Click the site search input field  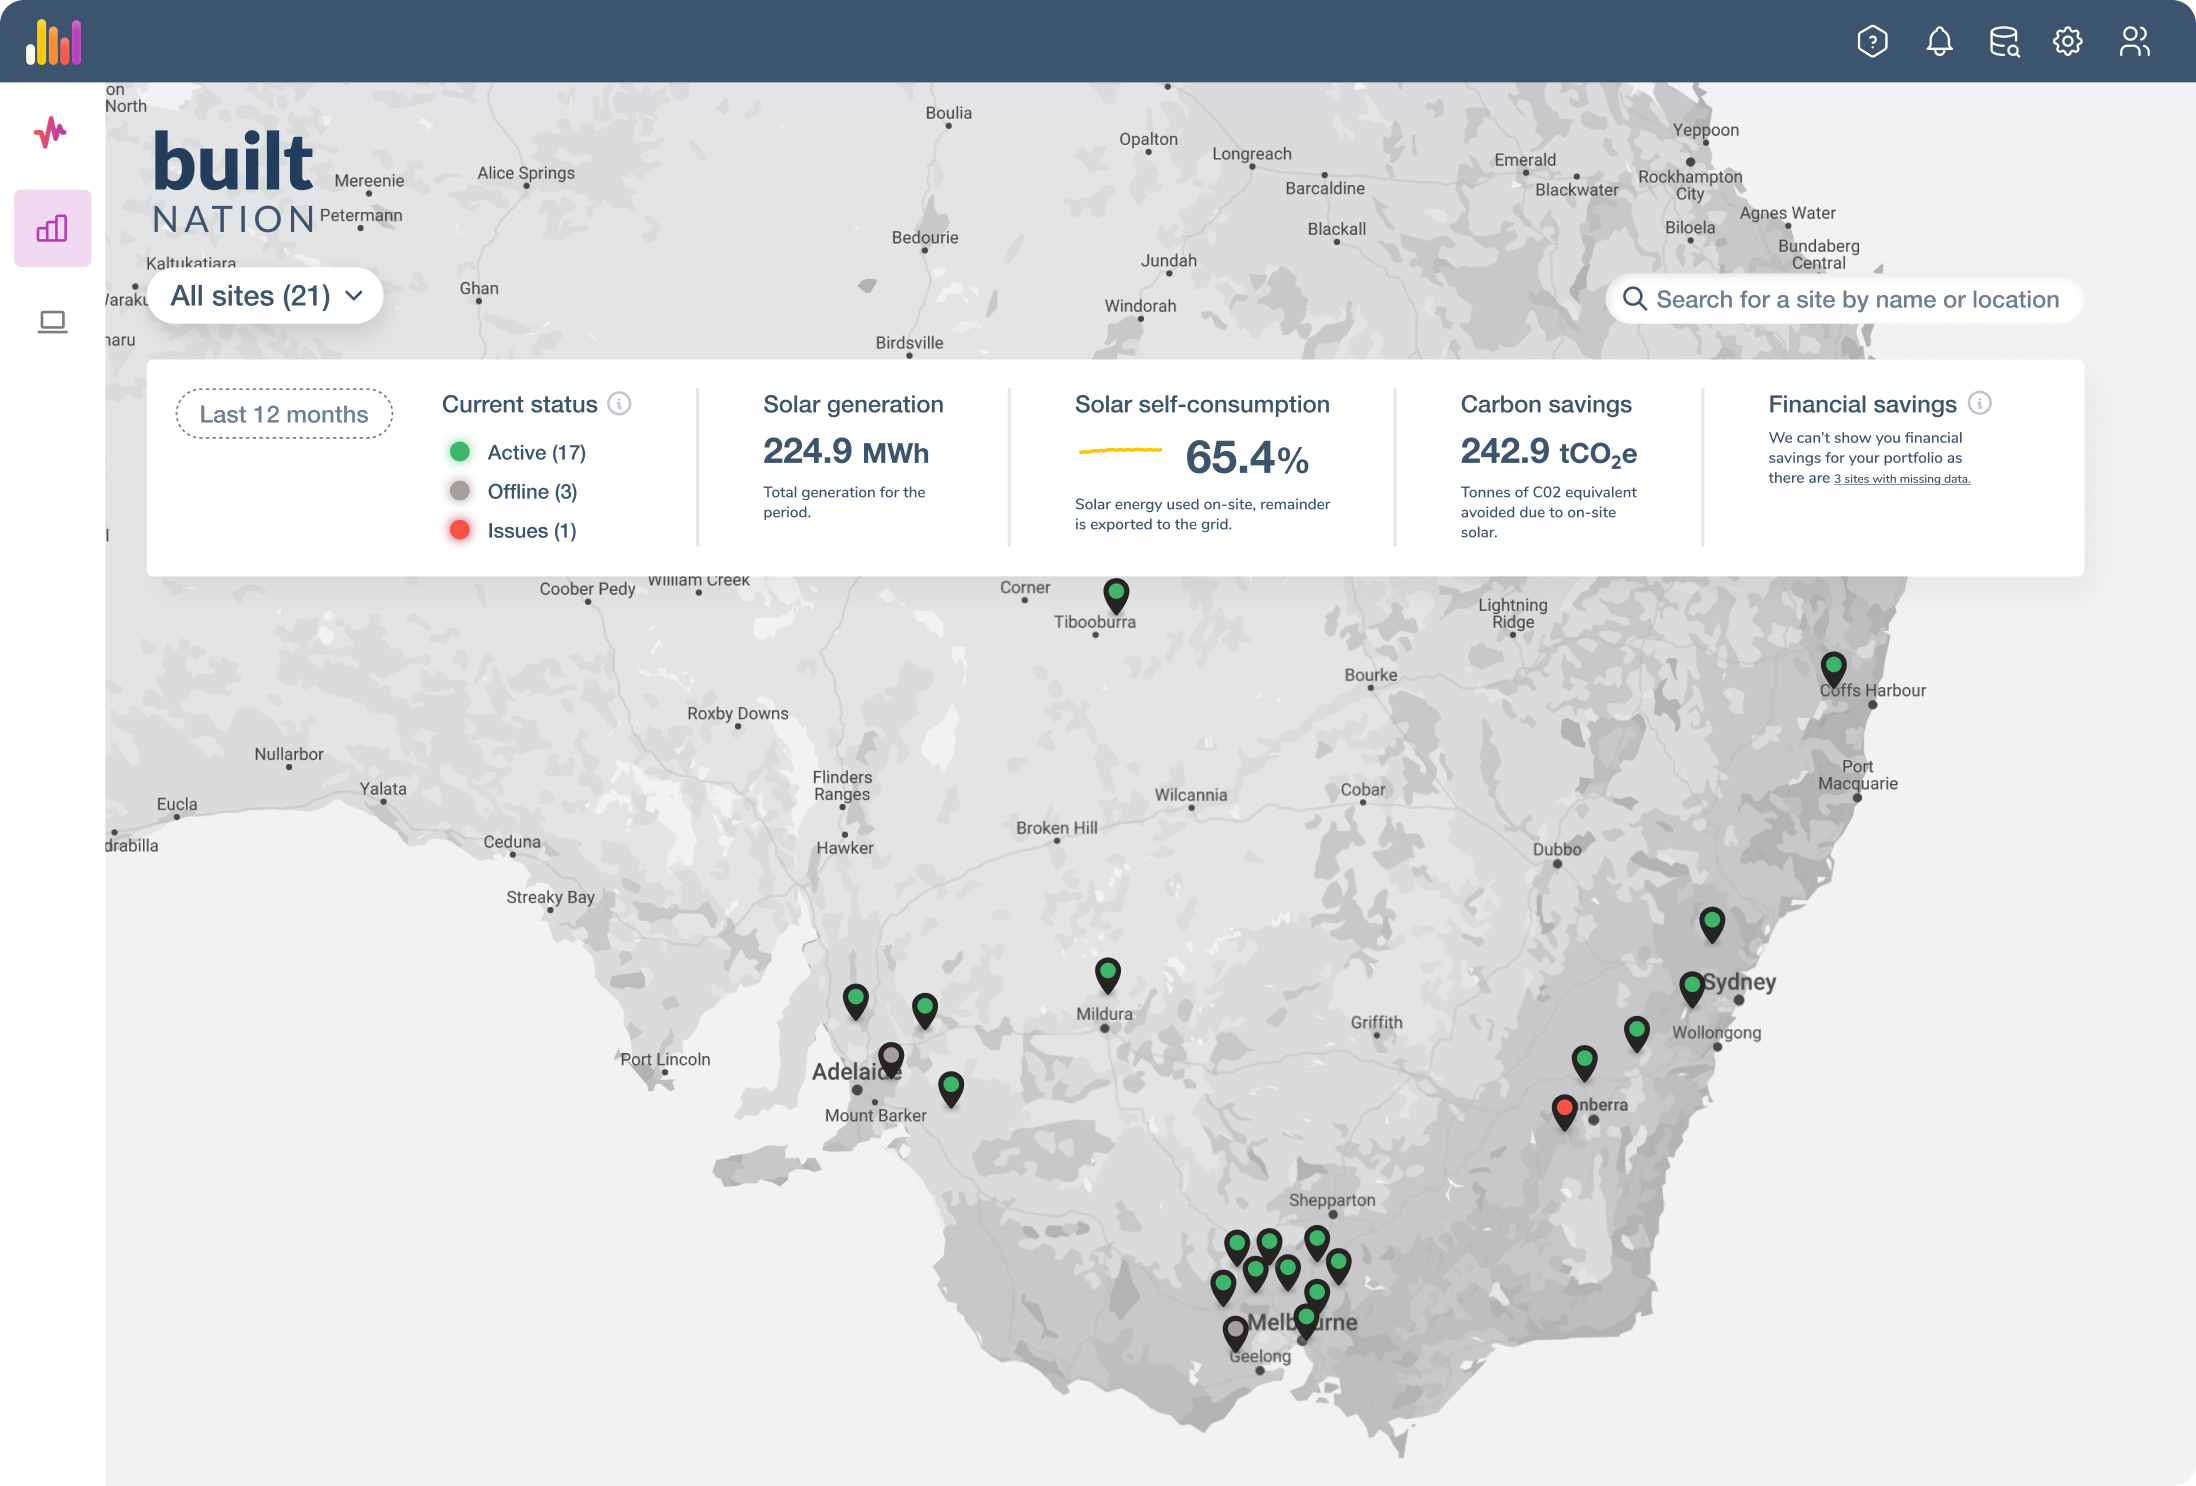coord(1856,299)
